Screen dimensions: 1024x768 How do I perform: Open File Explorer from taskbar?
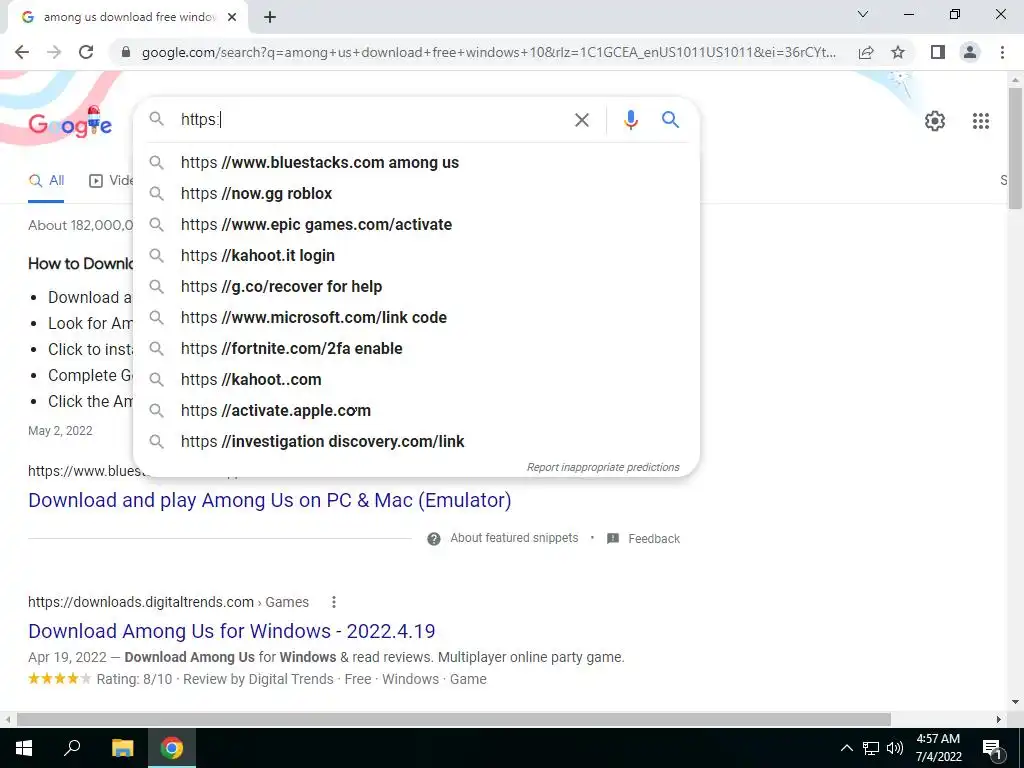tap(122, 748)
